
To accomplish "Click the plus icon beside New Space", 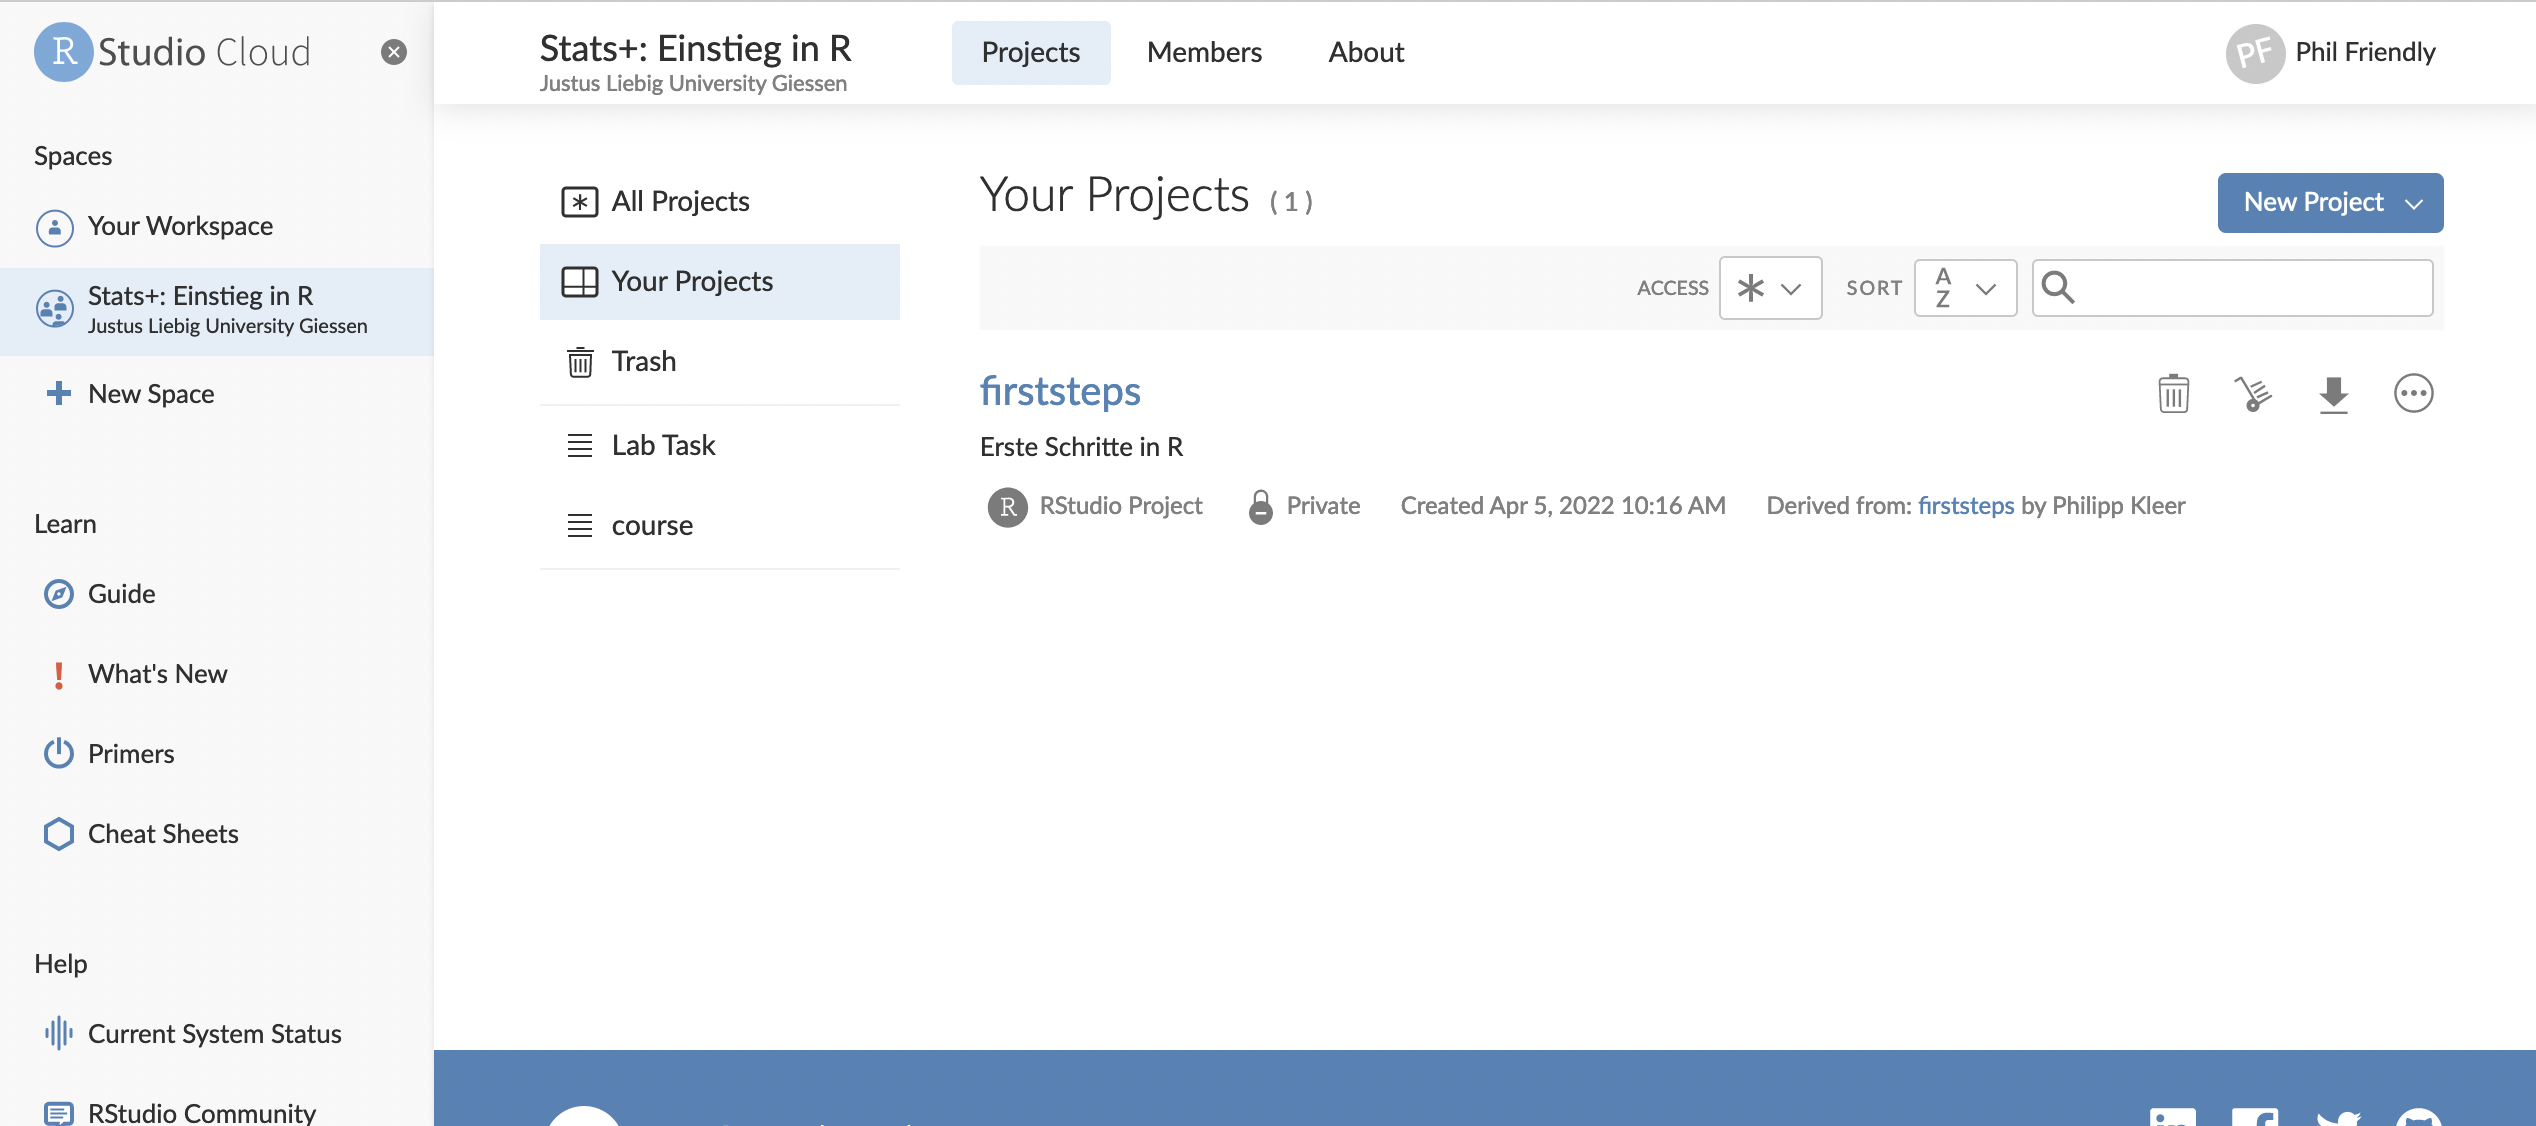I will [x=58, y=393].
